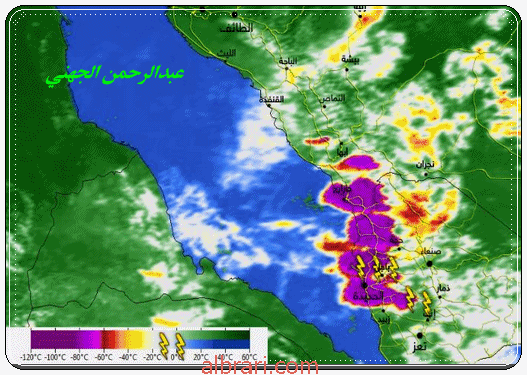
Task: Open the albrari.com watermark link
Action: (259, 366)
